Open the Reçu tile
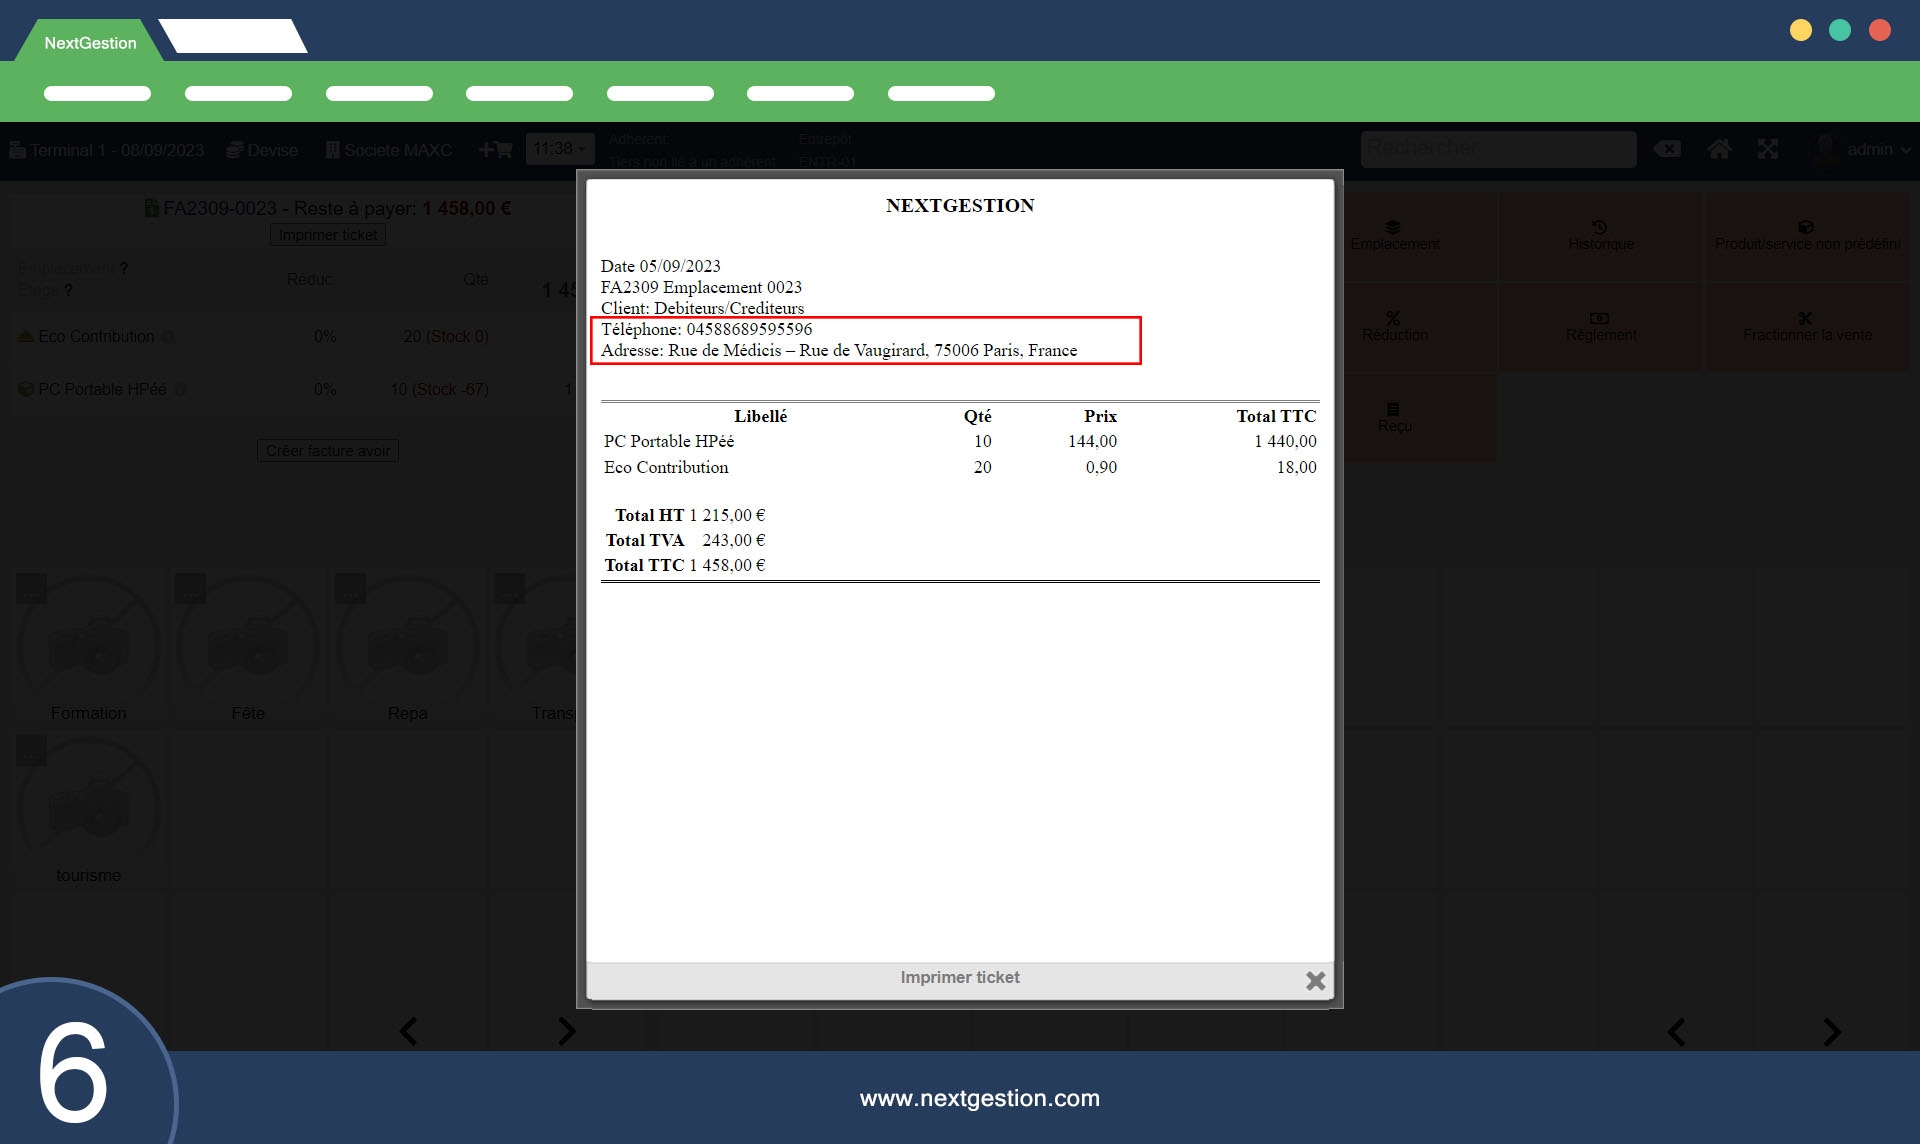 [x=1394, y=418]
